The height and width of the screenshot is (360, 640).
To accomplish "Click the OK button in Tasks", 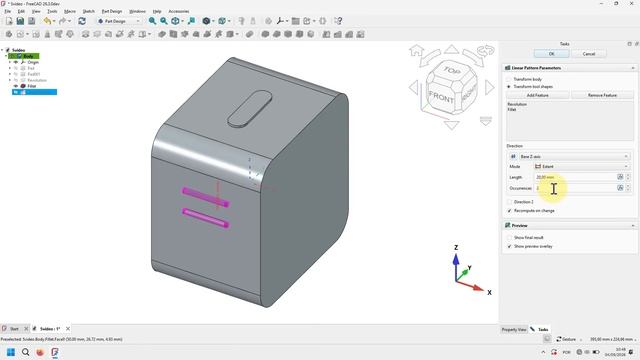I will (x=551, y=54).
